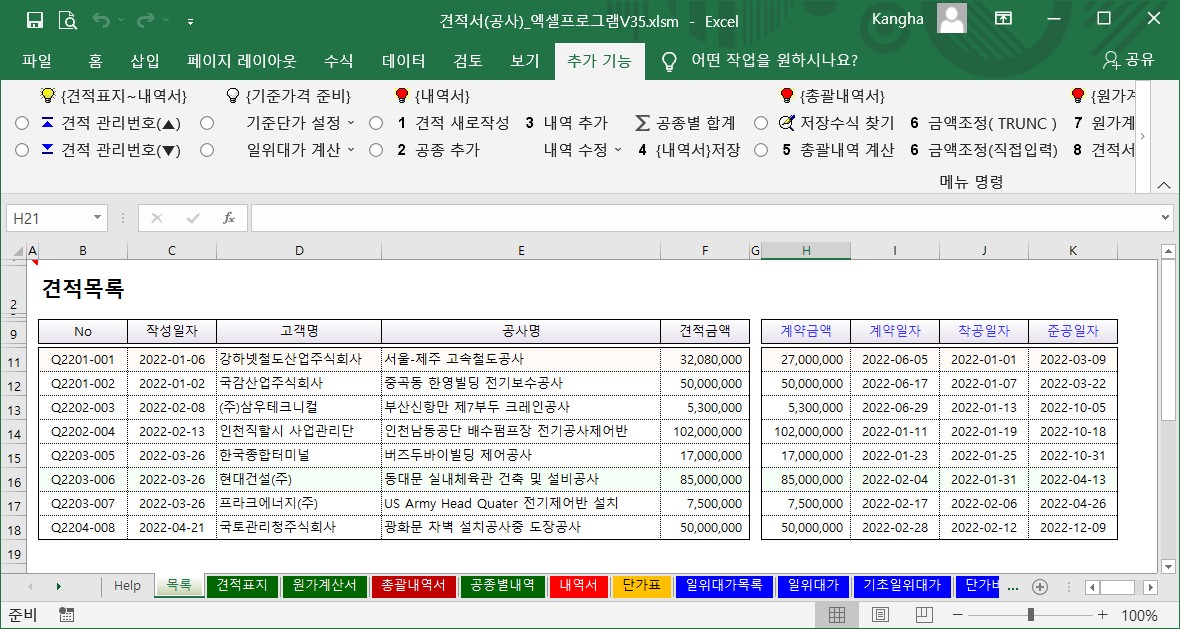This screenshot has width=1180, height=629.
Task: Open the Name Box dropdown arrow
Action: 97,218
